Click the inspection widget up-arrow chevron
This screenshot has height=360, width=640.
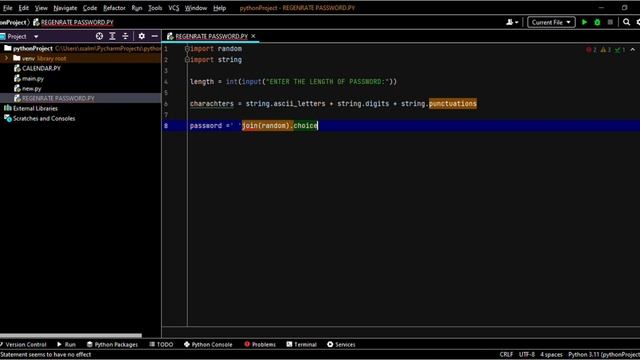[633, 50]
